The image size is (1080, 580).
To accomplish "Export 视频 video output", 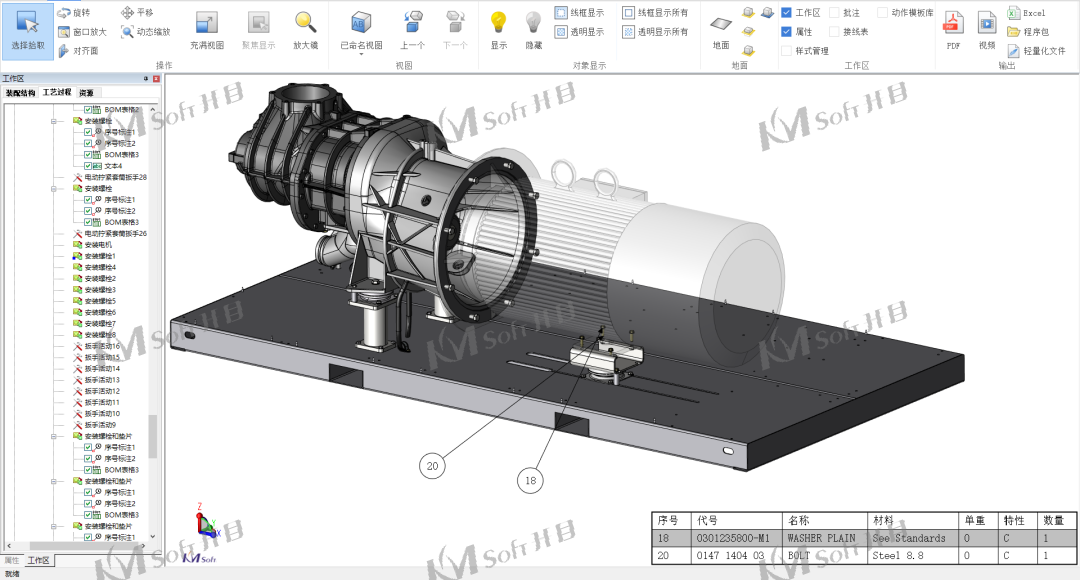I will [987, 30].
